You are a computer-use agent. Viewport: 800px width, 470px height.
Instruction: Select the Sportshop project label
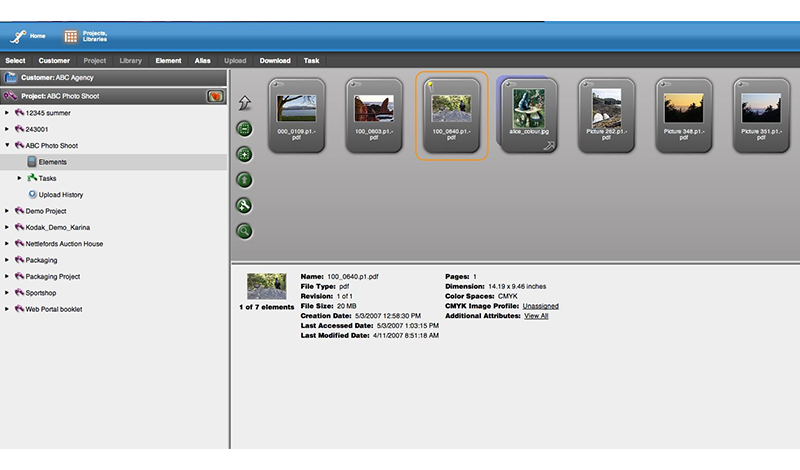point(41,292)
